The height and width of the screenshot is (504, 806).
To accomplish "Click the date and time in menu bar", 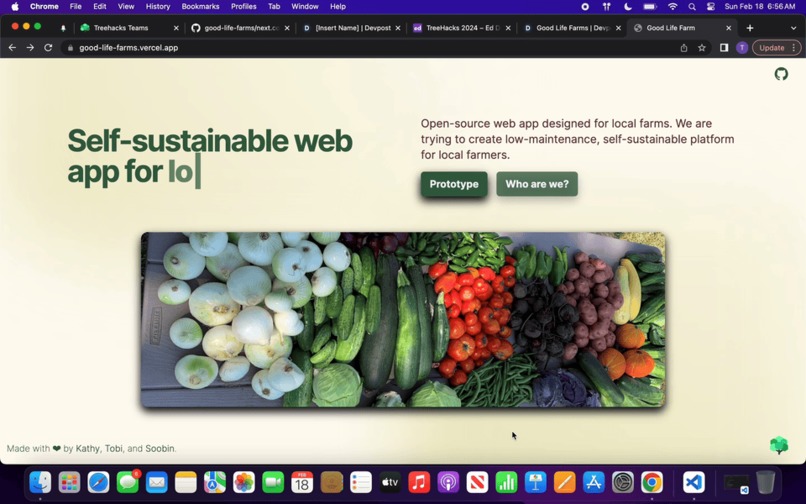I will (x=759, y=7).
